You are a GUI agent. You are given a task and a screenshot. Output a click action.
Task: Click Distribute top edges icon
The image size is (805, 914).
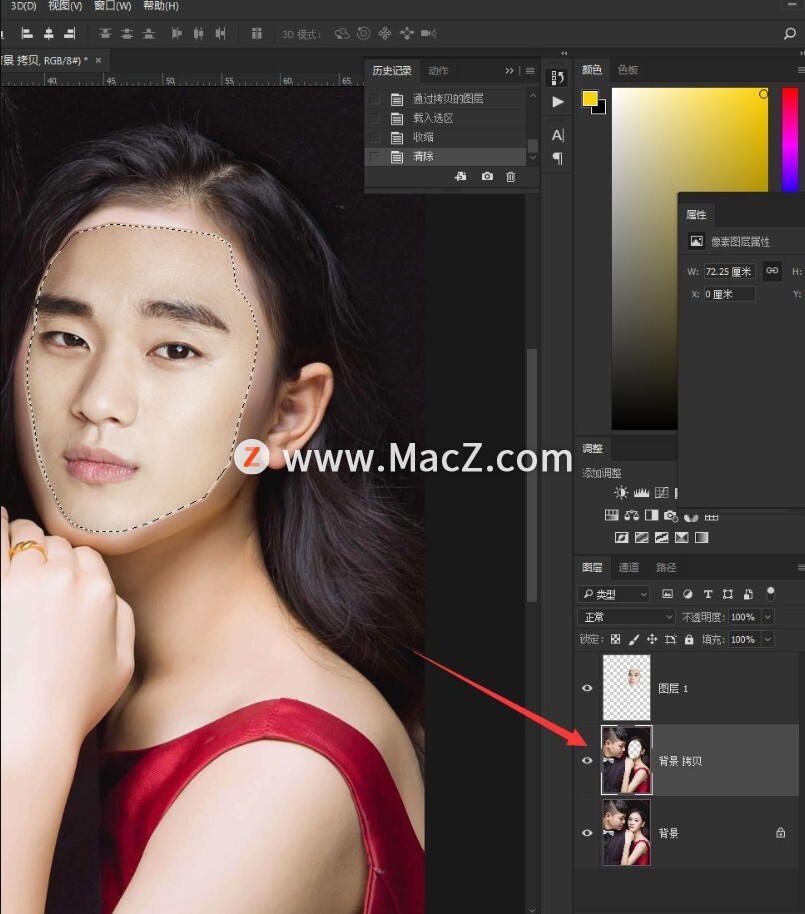pos(105,34)
